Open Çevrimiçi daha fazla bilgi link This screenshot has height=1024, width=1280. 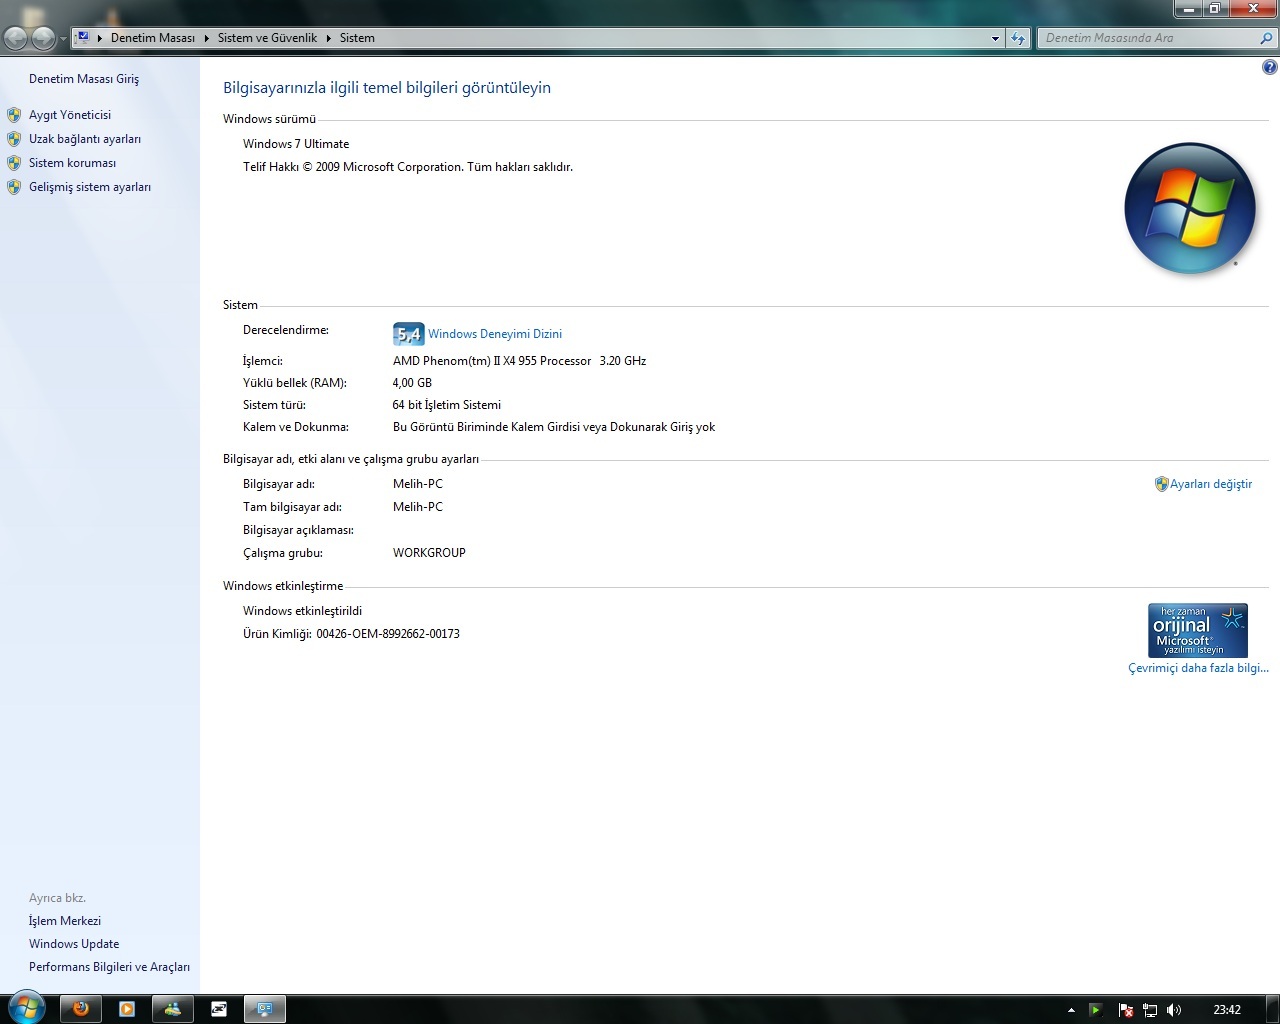click(1198, 668)
